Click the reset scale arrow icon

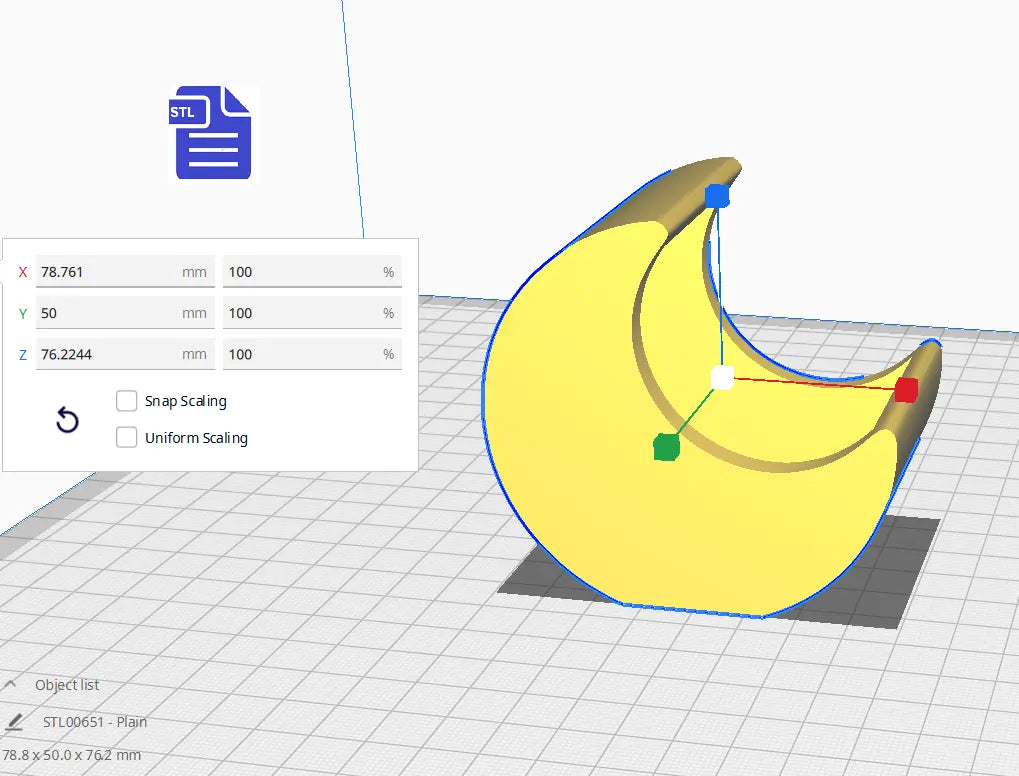coord(67,420)
